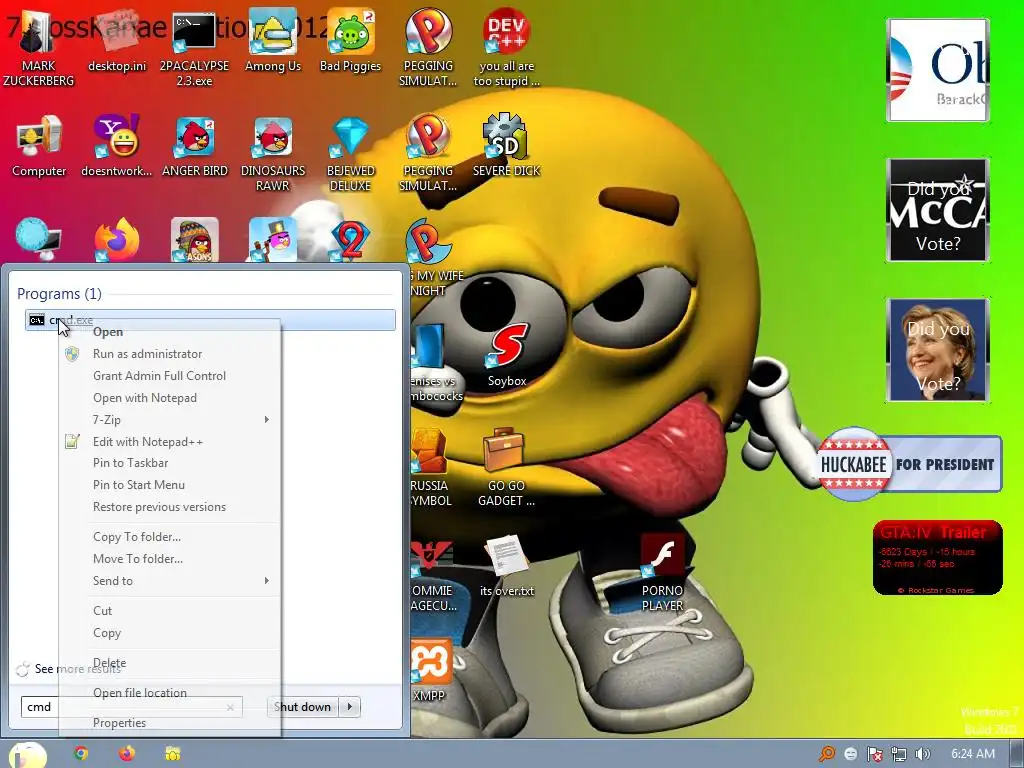Open the Among Us desktop shortcut
1024x768 pixels.
coord(272,40)
